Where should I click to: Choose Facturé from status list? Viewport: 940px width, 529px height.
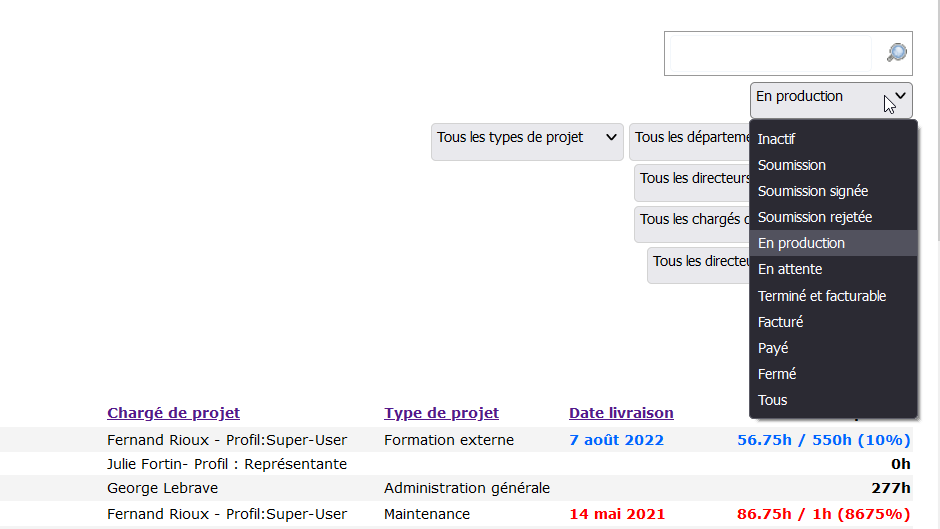coord(780,322)
